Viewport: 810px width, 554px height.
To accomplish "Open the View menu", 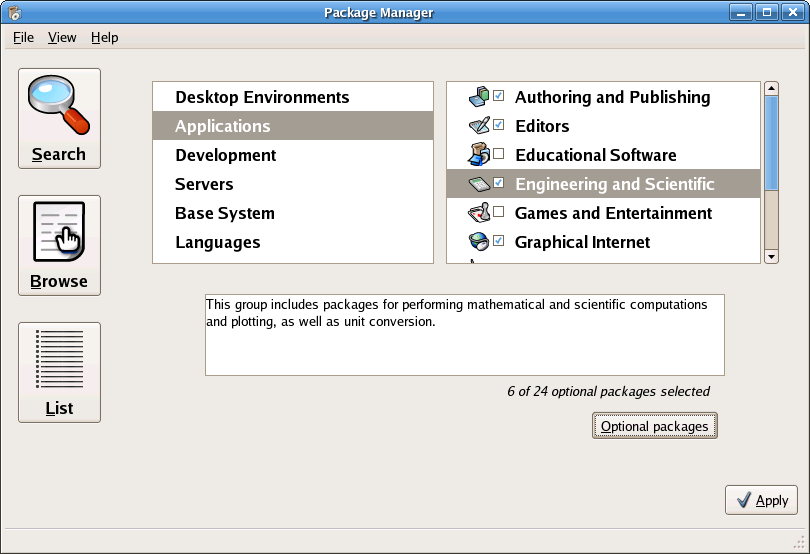I will click(62, 38).
